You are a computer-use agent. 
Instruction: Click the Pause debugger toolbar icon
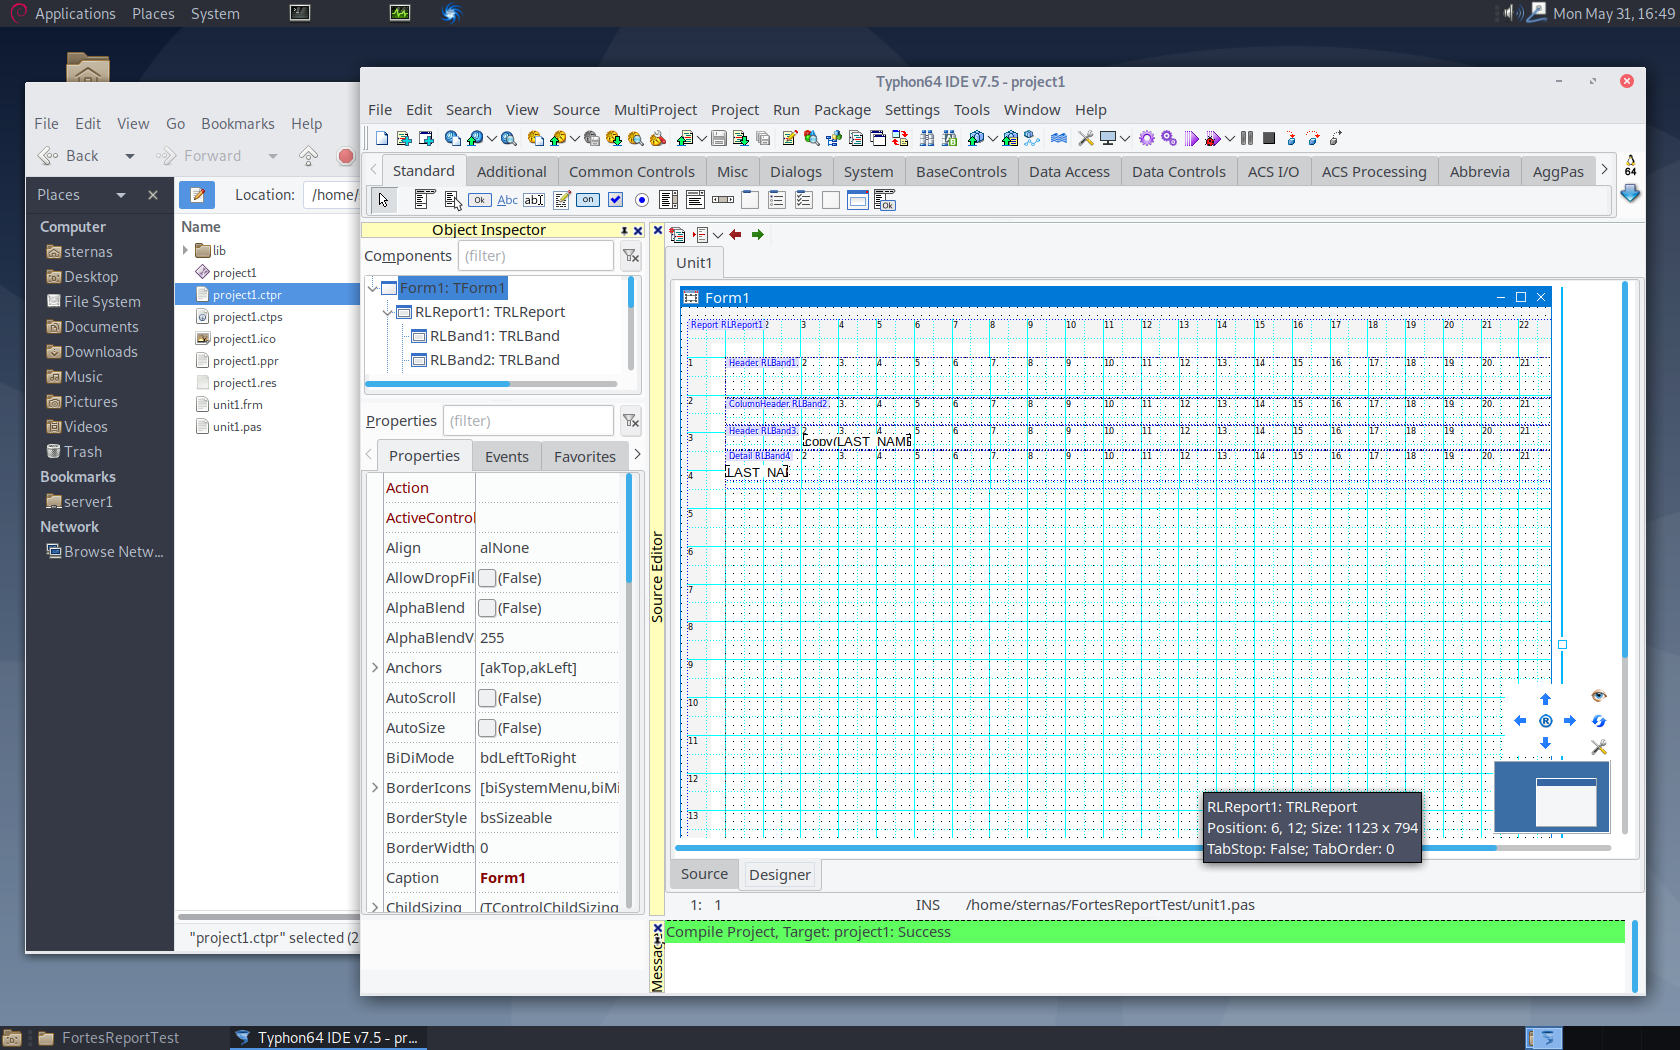pyautogui.click(x=1247, y=138)
